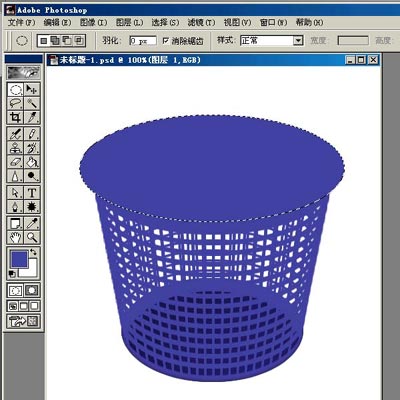Screen dimensions: 400x400
Task: Select the Zoom tool
Action: (32, 237)
